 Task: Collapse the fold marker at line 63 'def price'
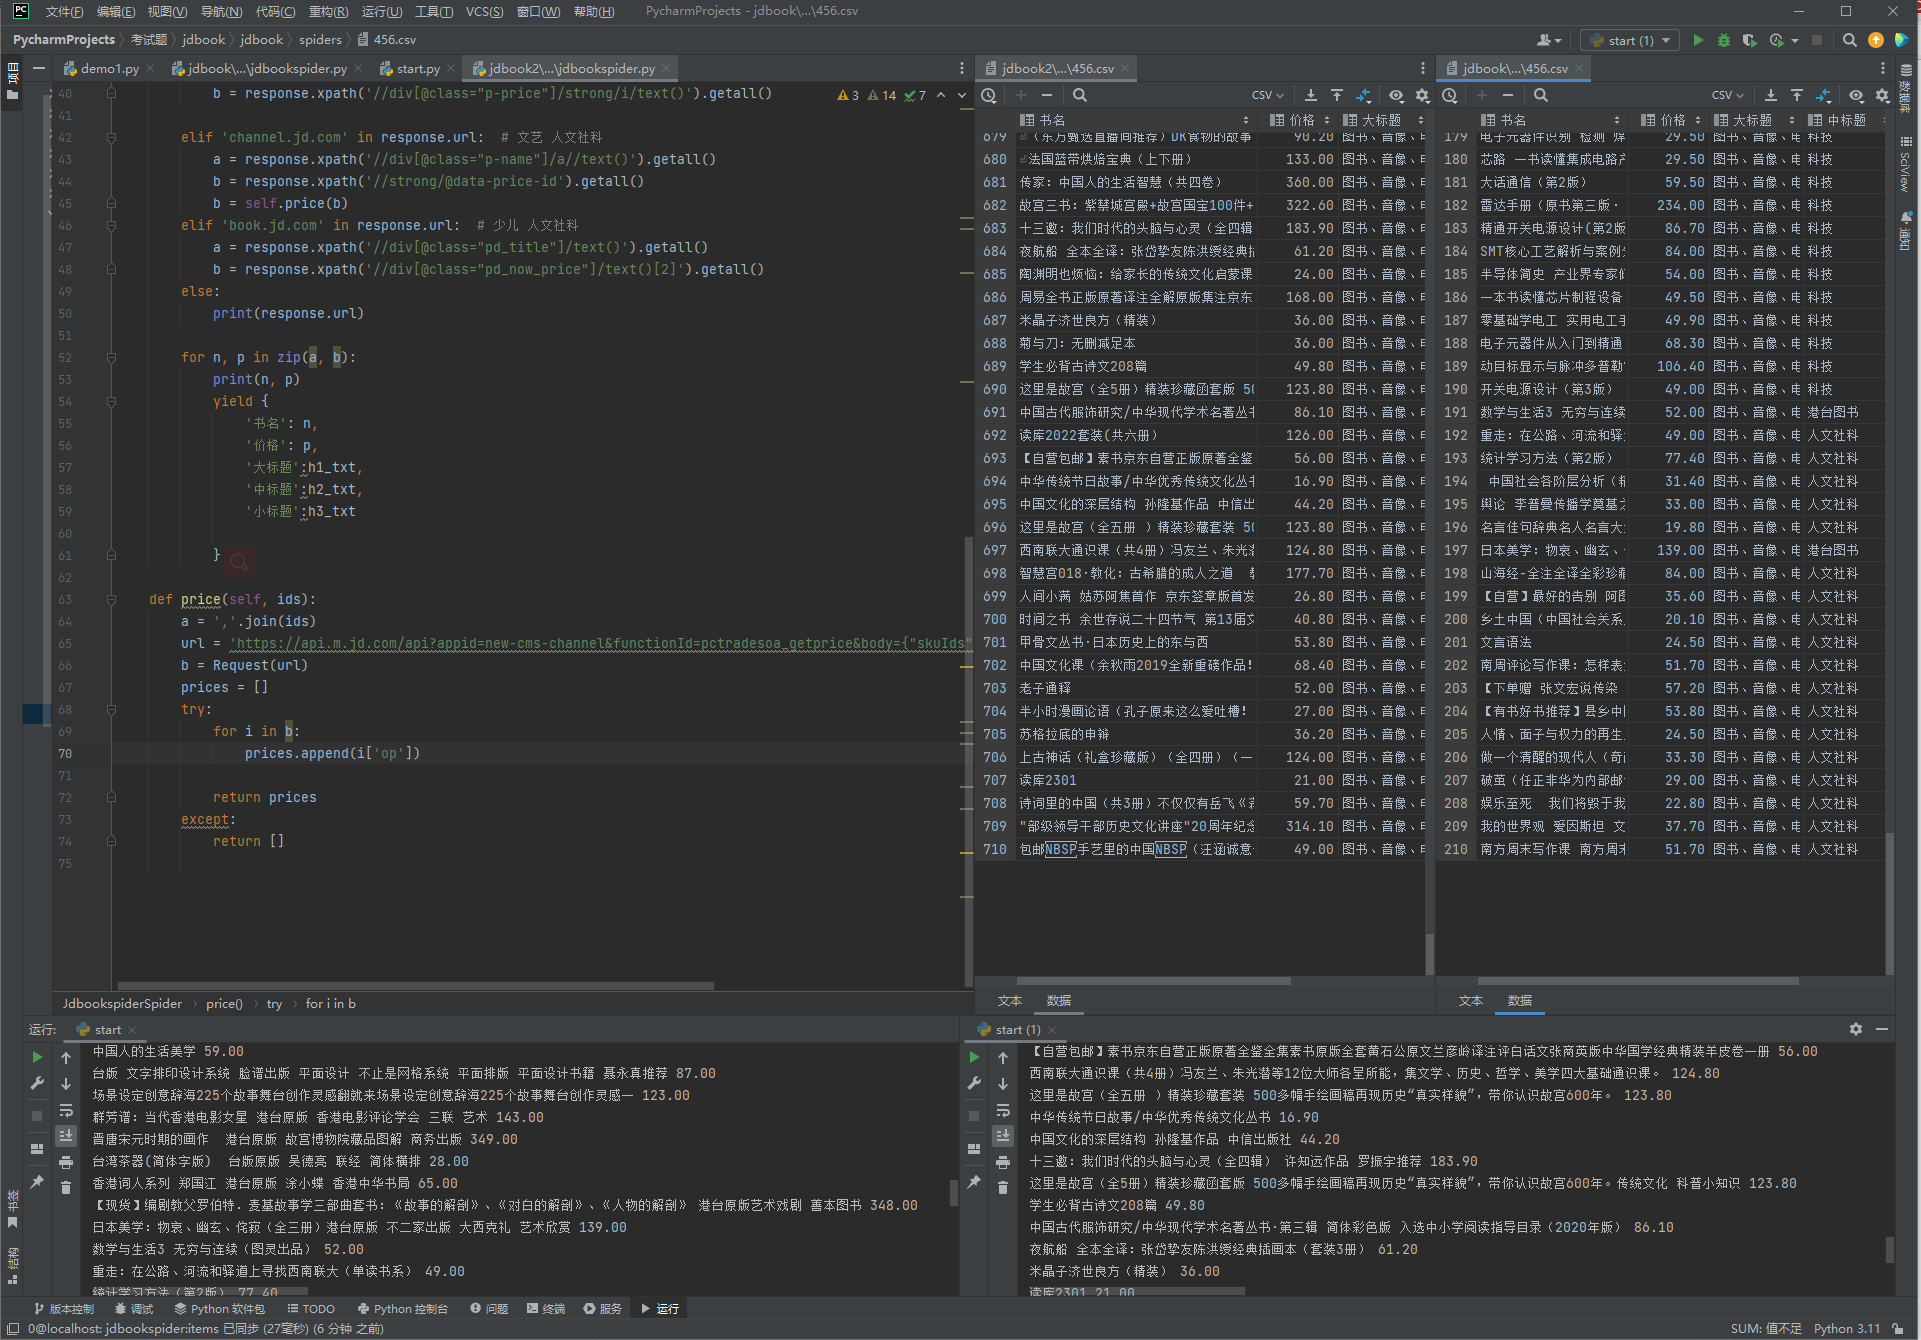coord(111,599)
